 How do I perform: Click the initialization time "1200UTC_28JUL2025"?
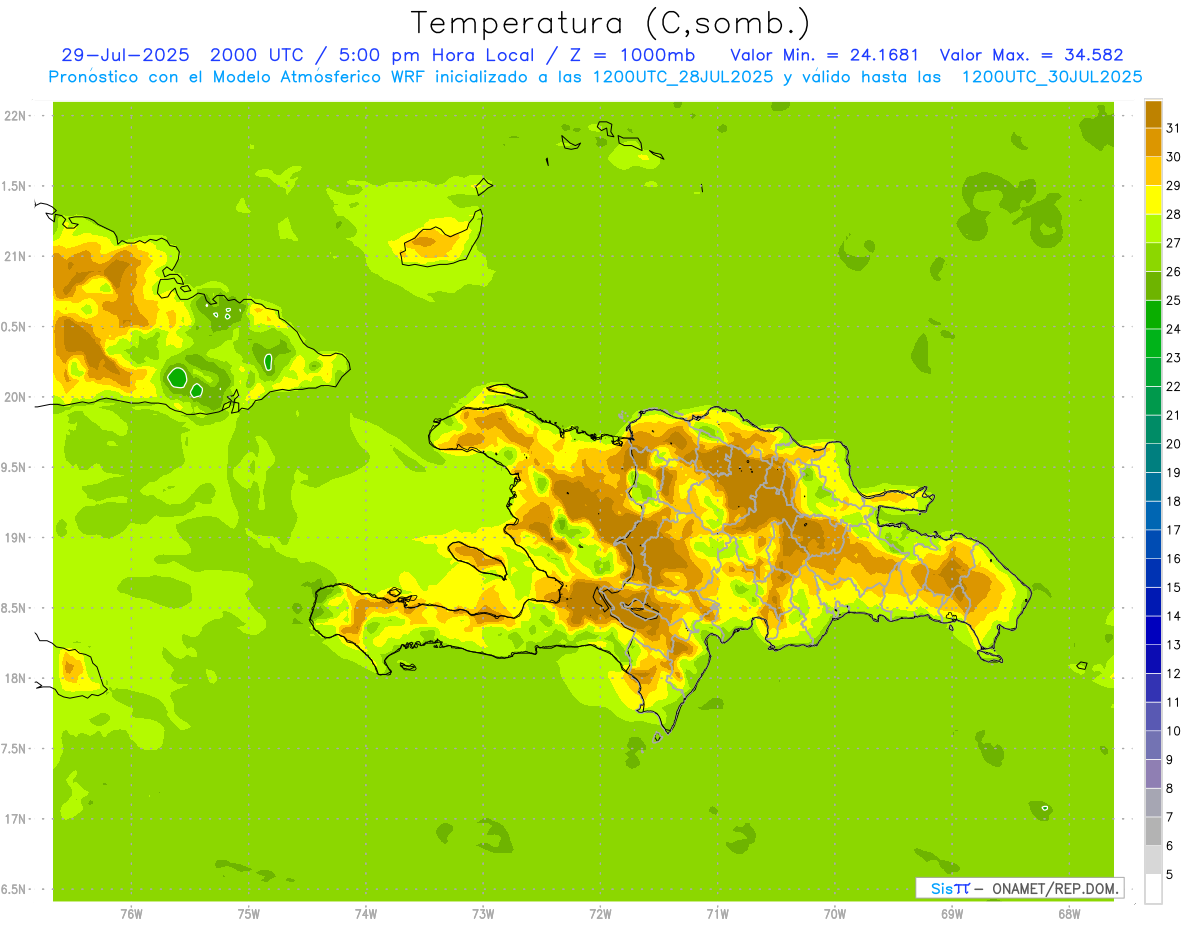683,77
